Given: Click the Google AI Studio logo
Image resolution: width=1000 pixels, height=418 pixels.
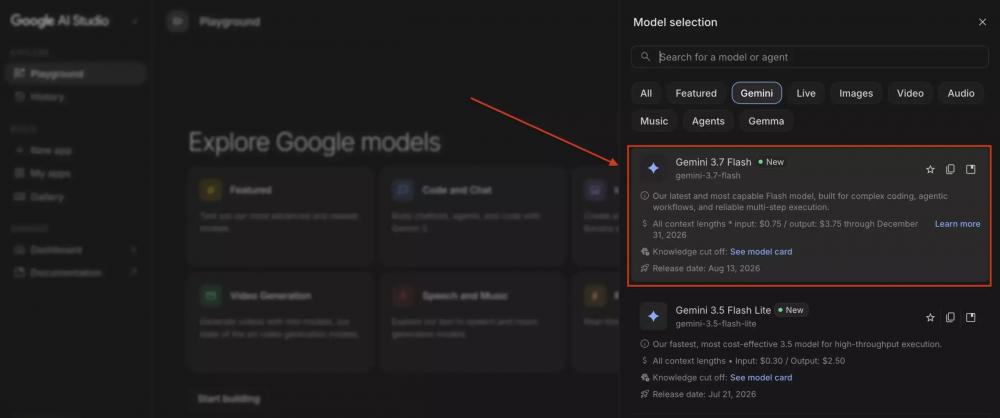Looking at the screenshot, I should click(x=59, y=21).
